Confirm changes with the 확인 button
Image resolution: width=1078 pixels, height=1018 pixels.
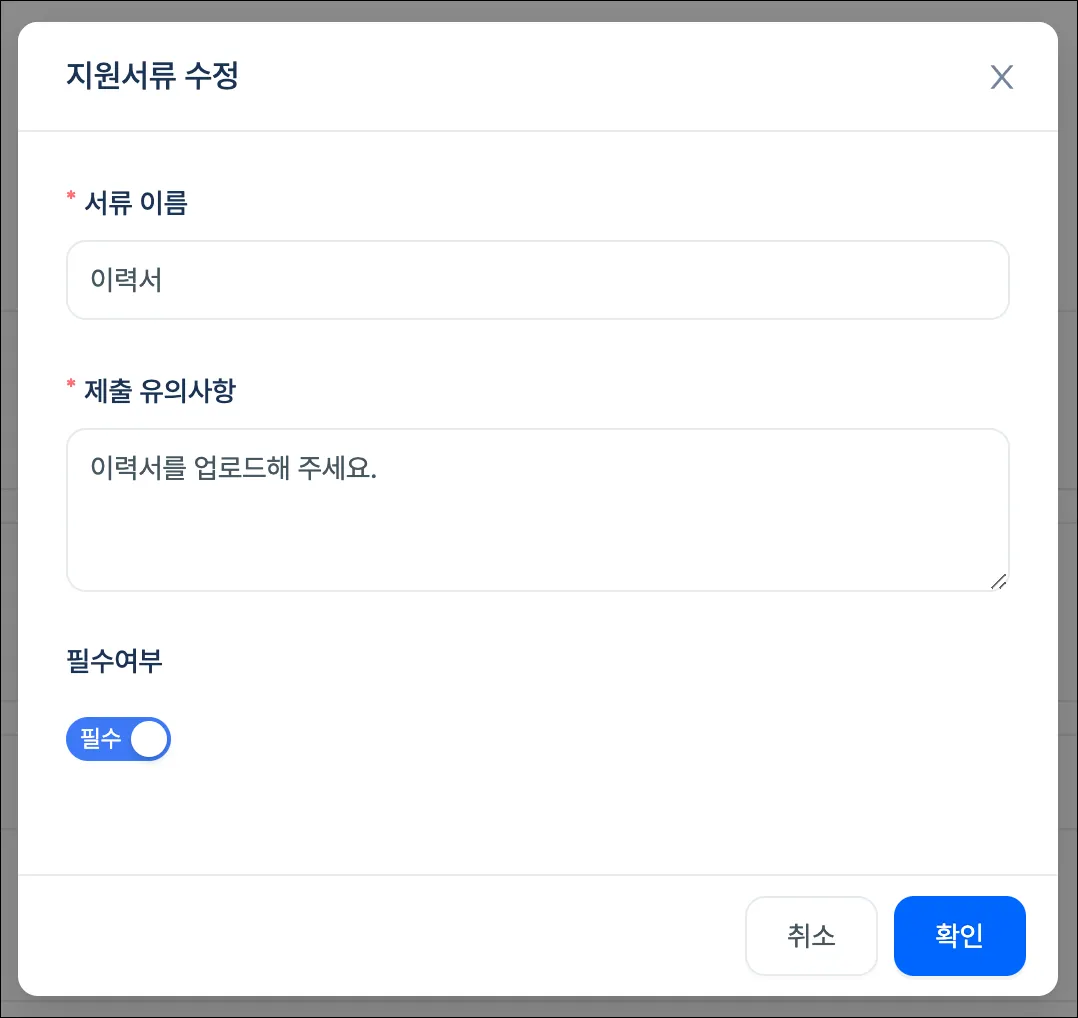point(959,936)
